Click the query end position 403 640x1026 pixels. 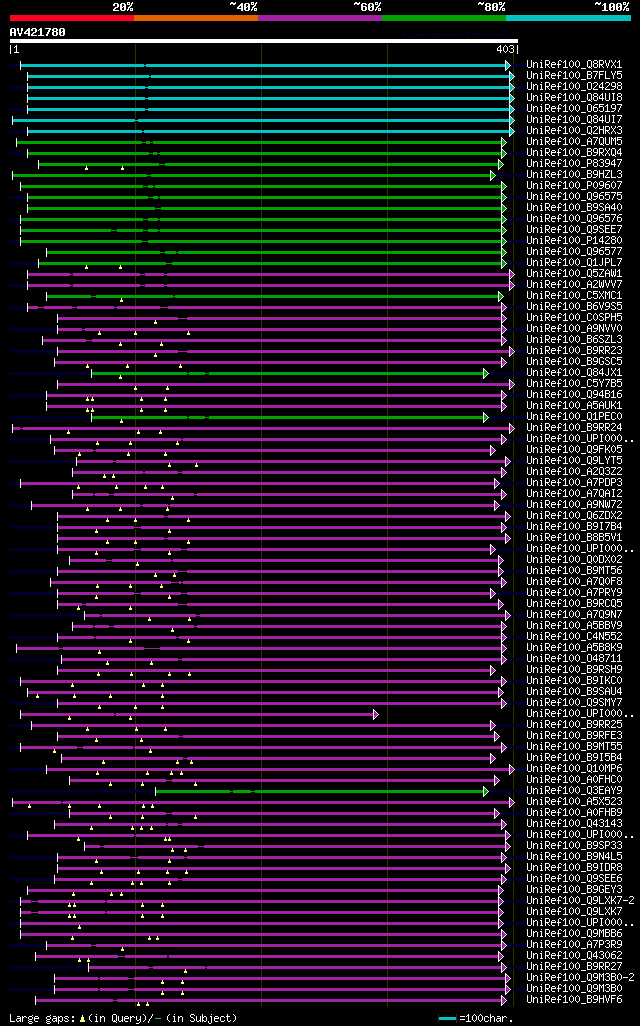tap(505, 50)
